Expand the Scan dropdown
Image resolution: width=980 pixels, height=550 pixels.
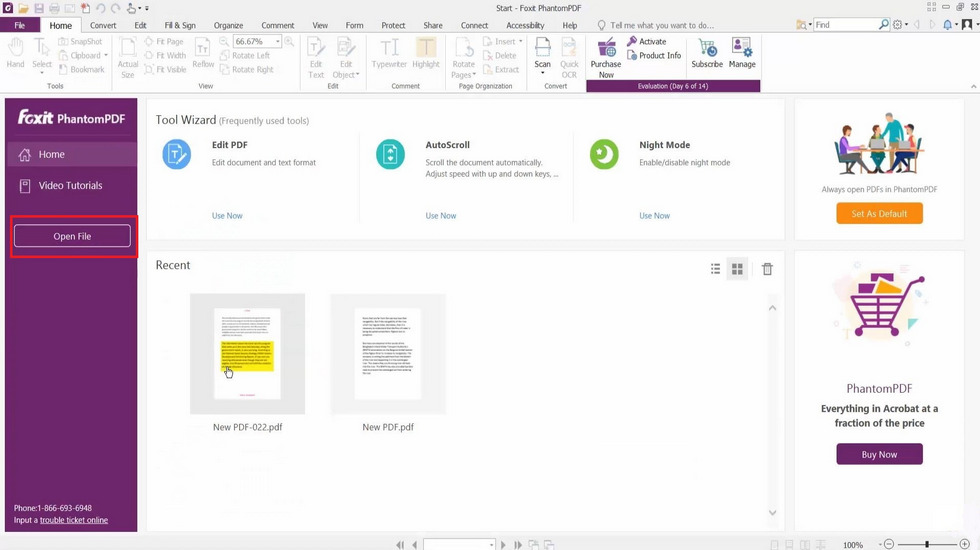pos(542,73)
